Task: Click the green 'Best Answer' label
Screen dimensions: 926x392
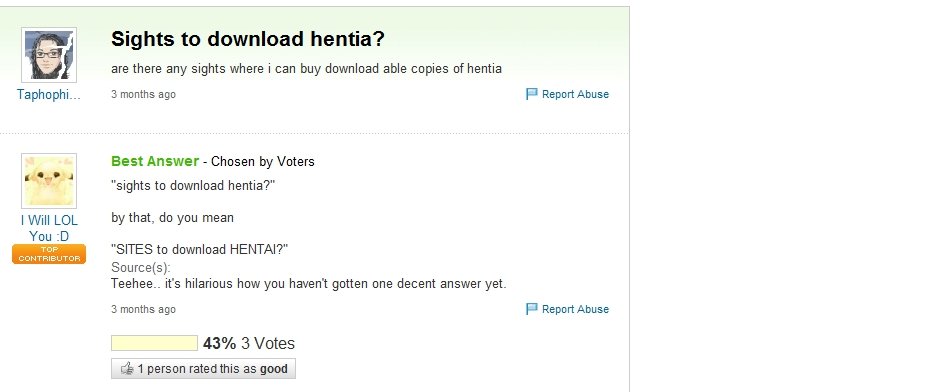Action: (155, 161)
